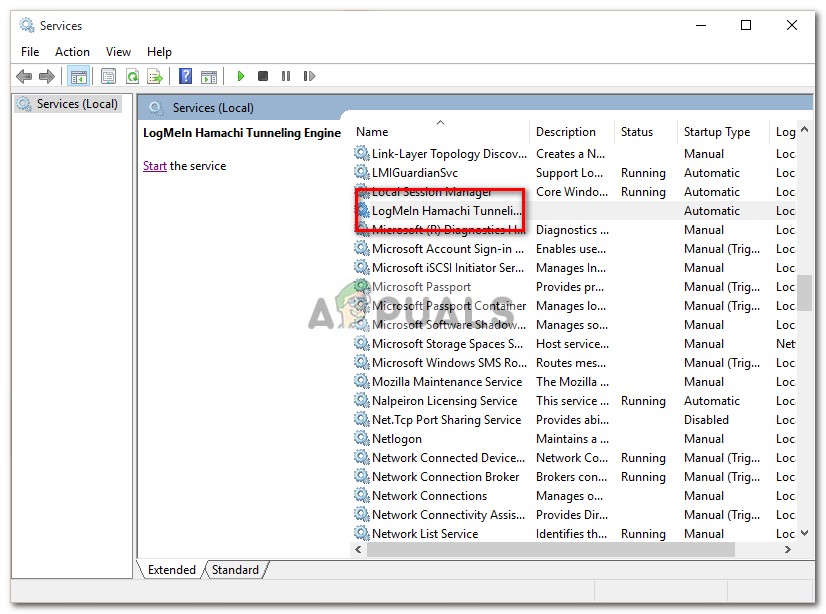Click the Forward arrow toolbar icon
Image resolution: width=826 pixels, height=614 pixels.
[x=47, y=76]
